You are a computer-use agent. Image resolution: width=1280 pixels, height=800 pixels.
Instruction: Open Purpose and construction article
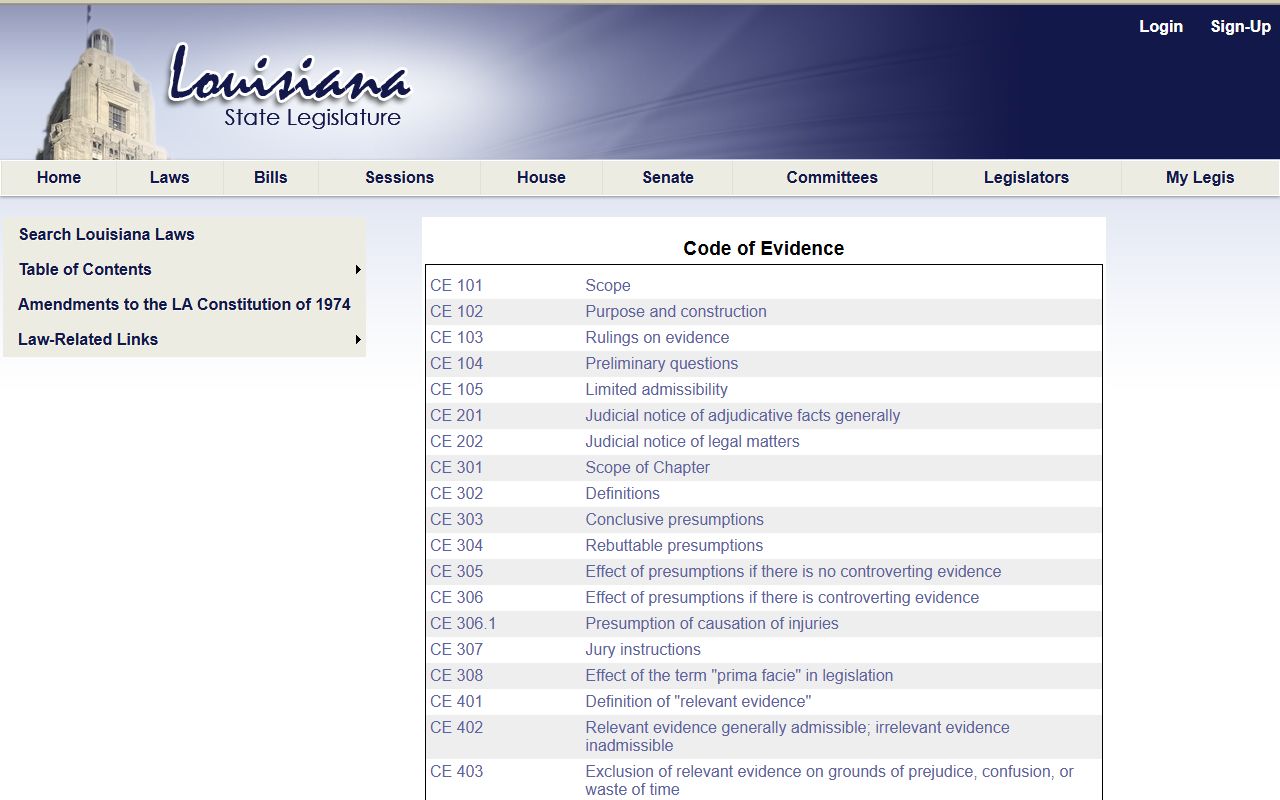pos(676,312)
